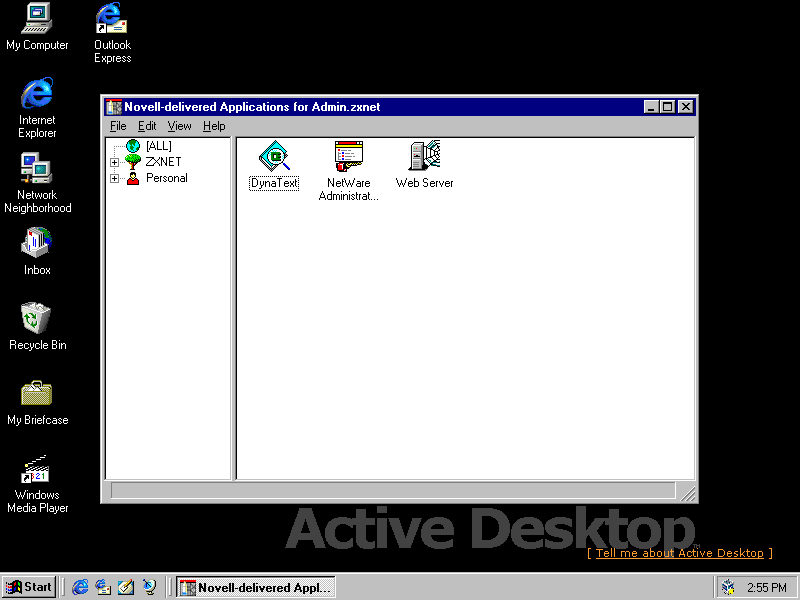Open the Recycle Bin
This screenshot has height=600, width=800.
pyautogui.click(x=37, y=318)
